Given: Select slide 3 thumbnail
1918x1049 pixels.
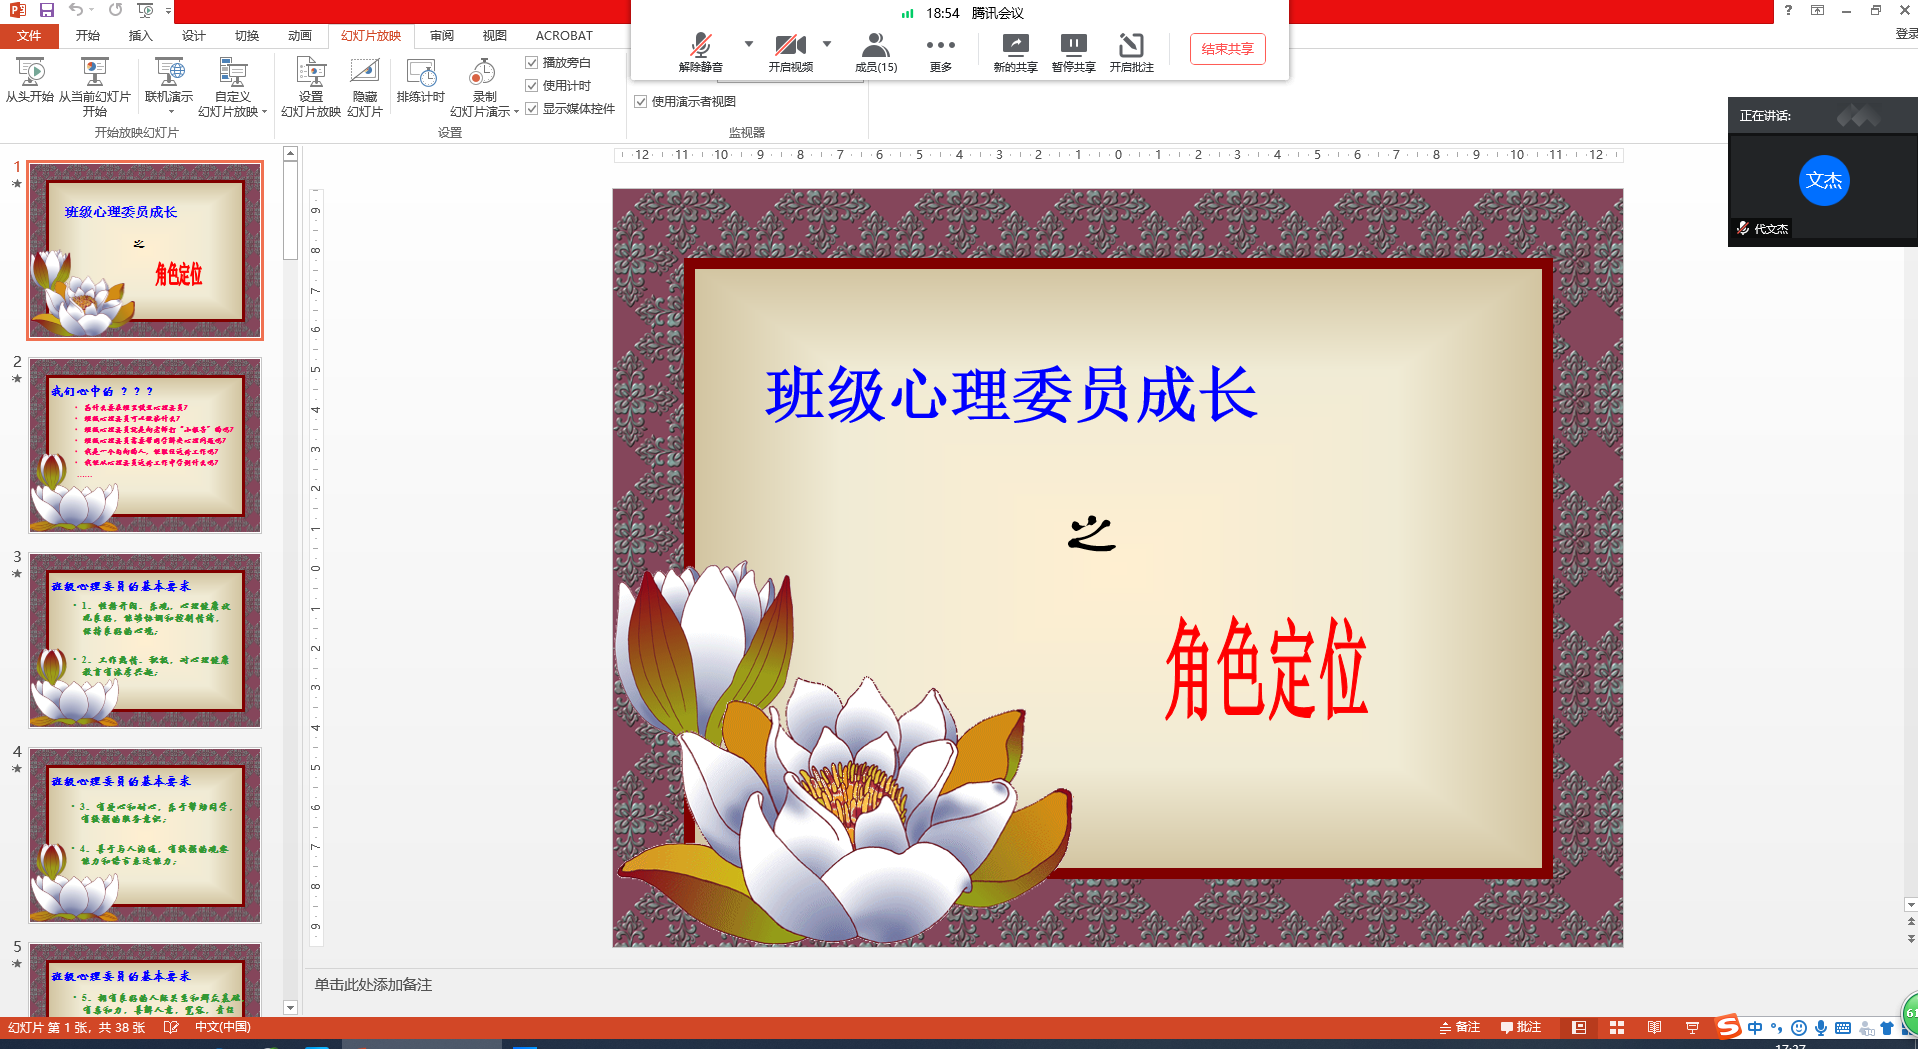Looking at the screenshot, I should click(145, 640).
